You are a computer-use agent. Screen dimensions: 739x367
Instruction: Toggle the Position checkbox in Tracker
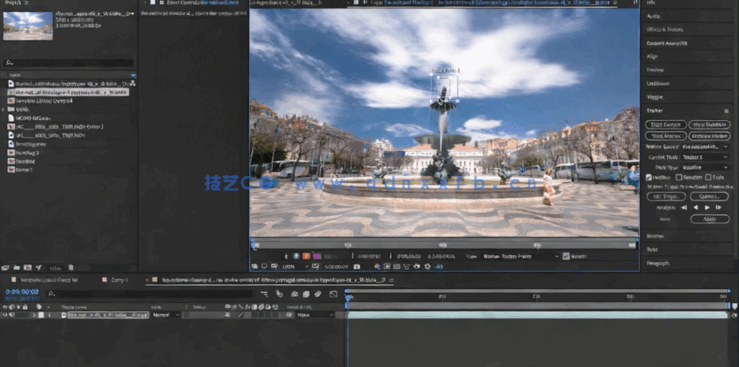pyautogui.click(x=649, y=178)
